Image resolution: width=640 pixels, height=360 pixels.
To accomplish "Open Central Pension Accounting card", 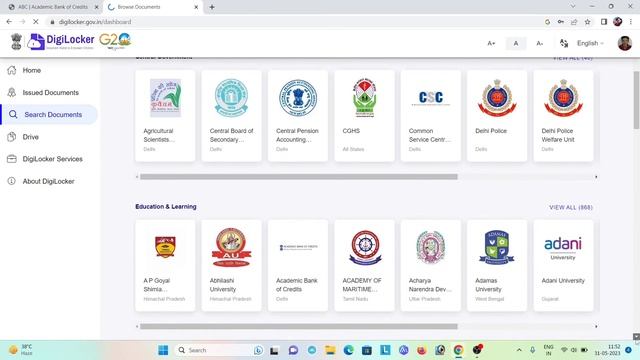I will 298,116.
